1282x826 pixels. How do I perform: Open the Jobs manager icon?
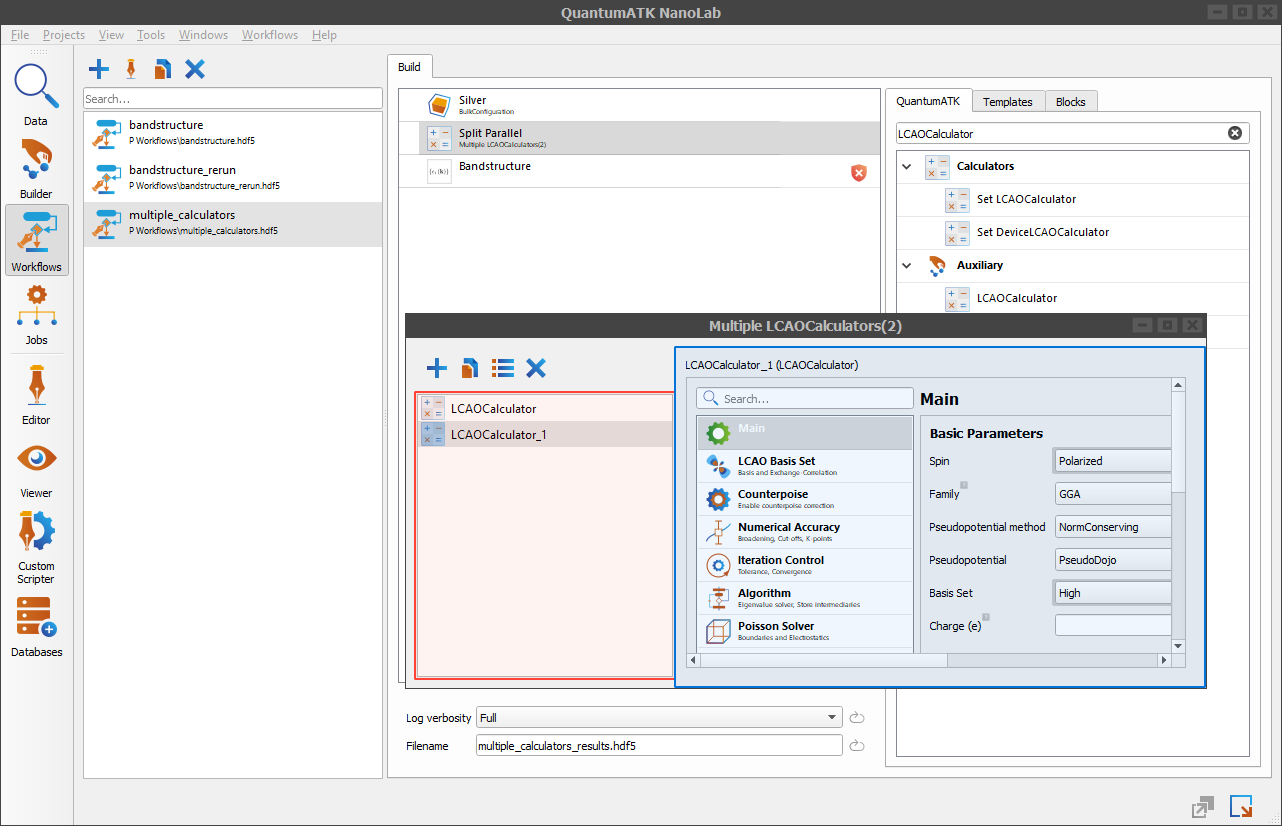click(x=36, y=314)
